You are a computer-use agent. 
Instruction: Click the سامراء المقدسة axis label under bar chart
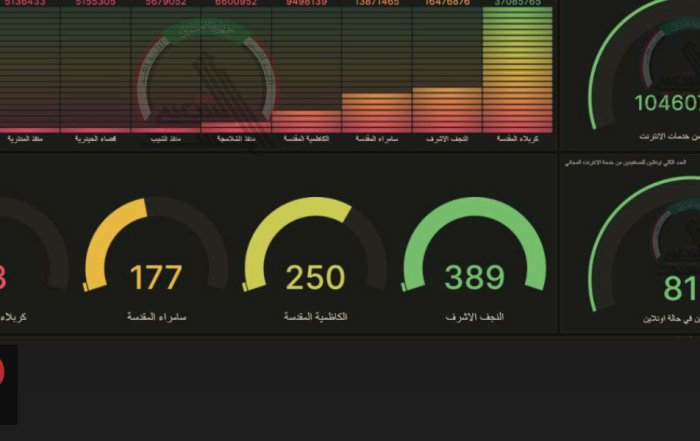[376, 139]
